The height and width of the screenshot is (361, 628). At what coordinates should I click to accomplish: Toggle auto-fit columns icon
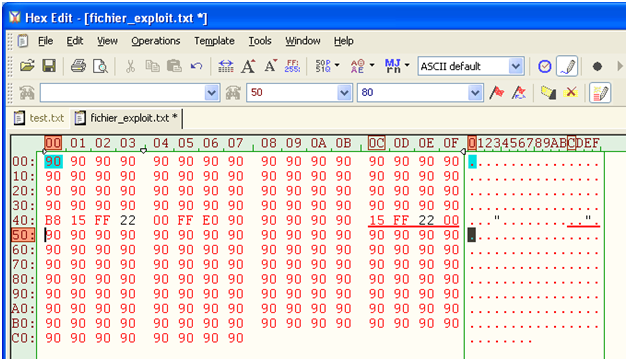click(226, 66)
